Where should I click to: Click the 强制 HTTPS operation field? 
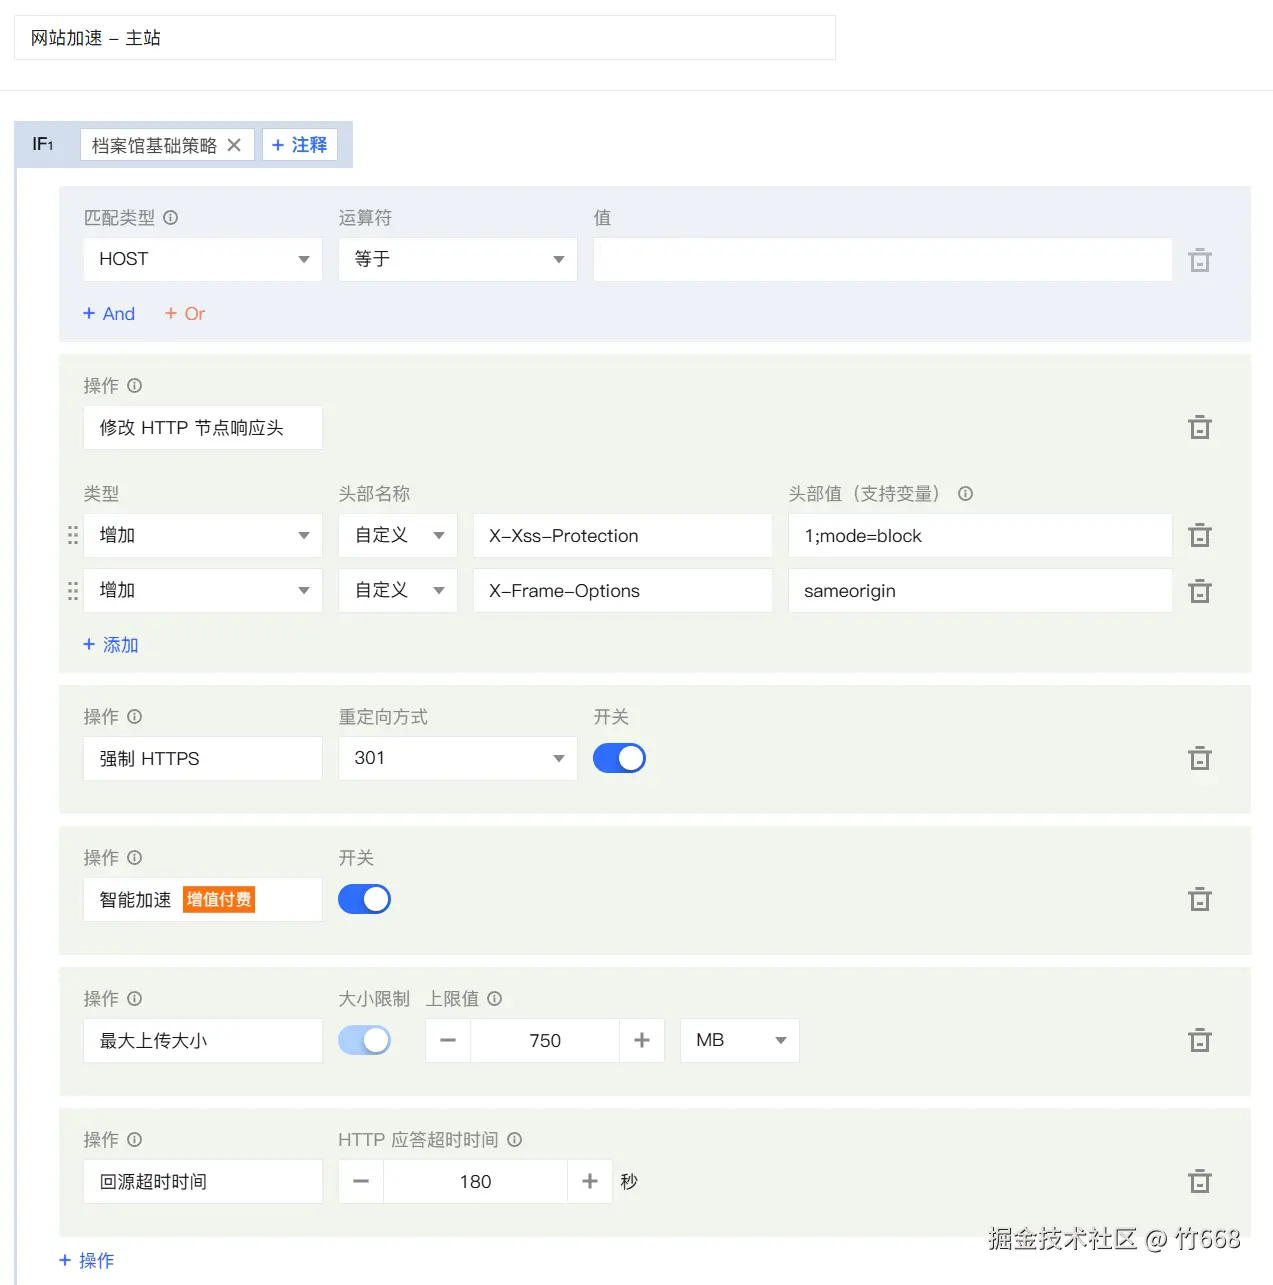click(203, 758)
